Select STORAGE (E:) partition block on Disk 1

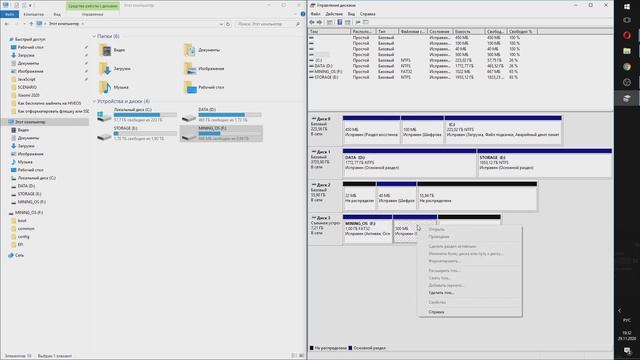pos(544,163)
